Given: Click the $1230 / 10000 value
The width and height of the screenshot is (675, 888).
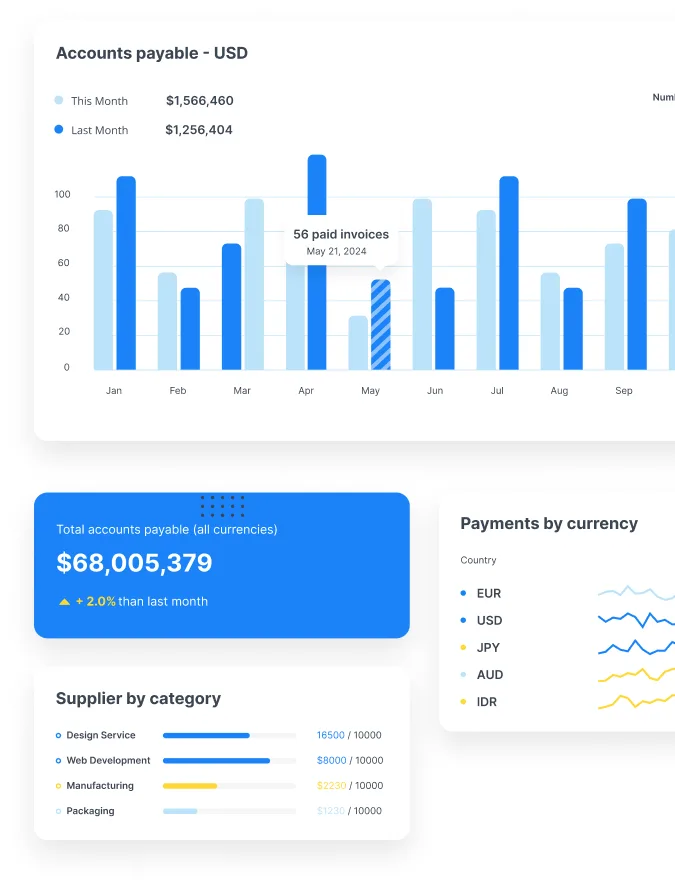Looking at the screenshot, I should pos(349,811).
